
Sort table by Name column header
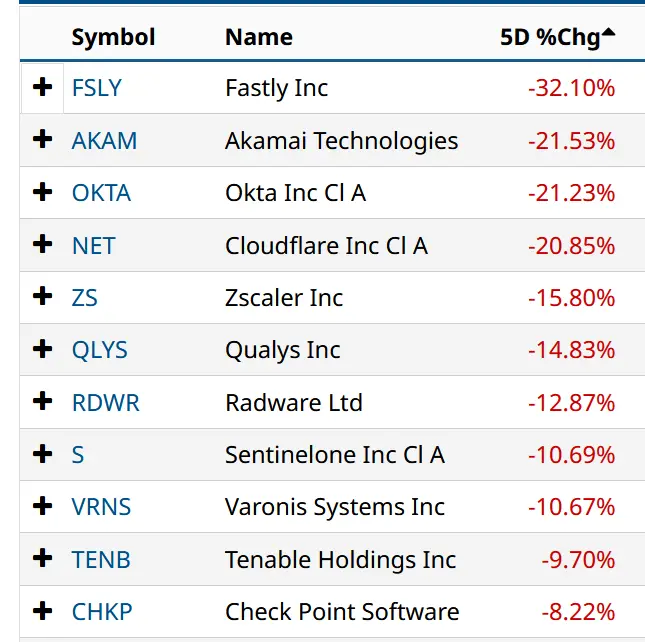(x=258, y=38)
